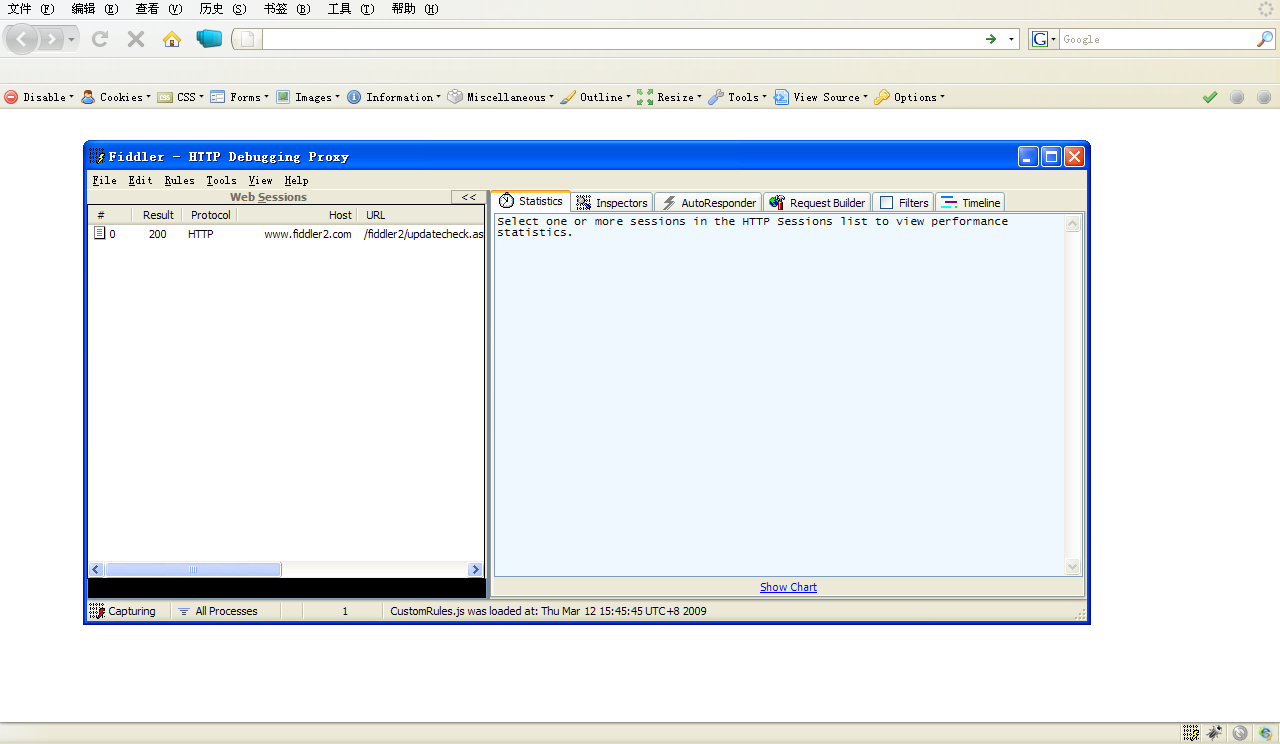This screenshot has width=1280, height=744.
Task: Click the browser Back arrow button
Action: pyautogui.click(x=22, y=39)
